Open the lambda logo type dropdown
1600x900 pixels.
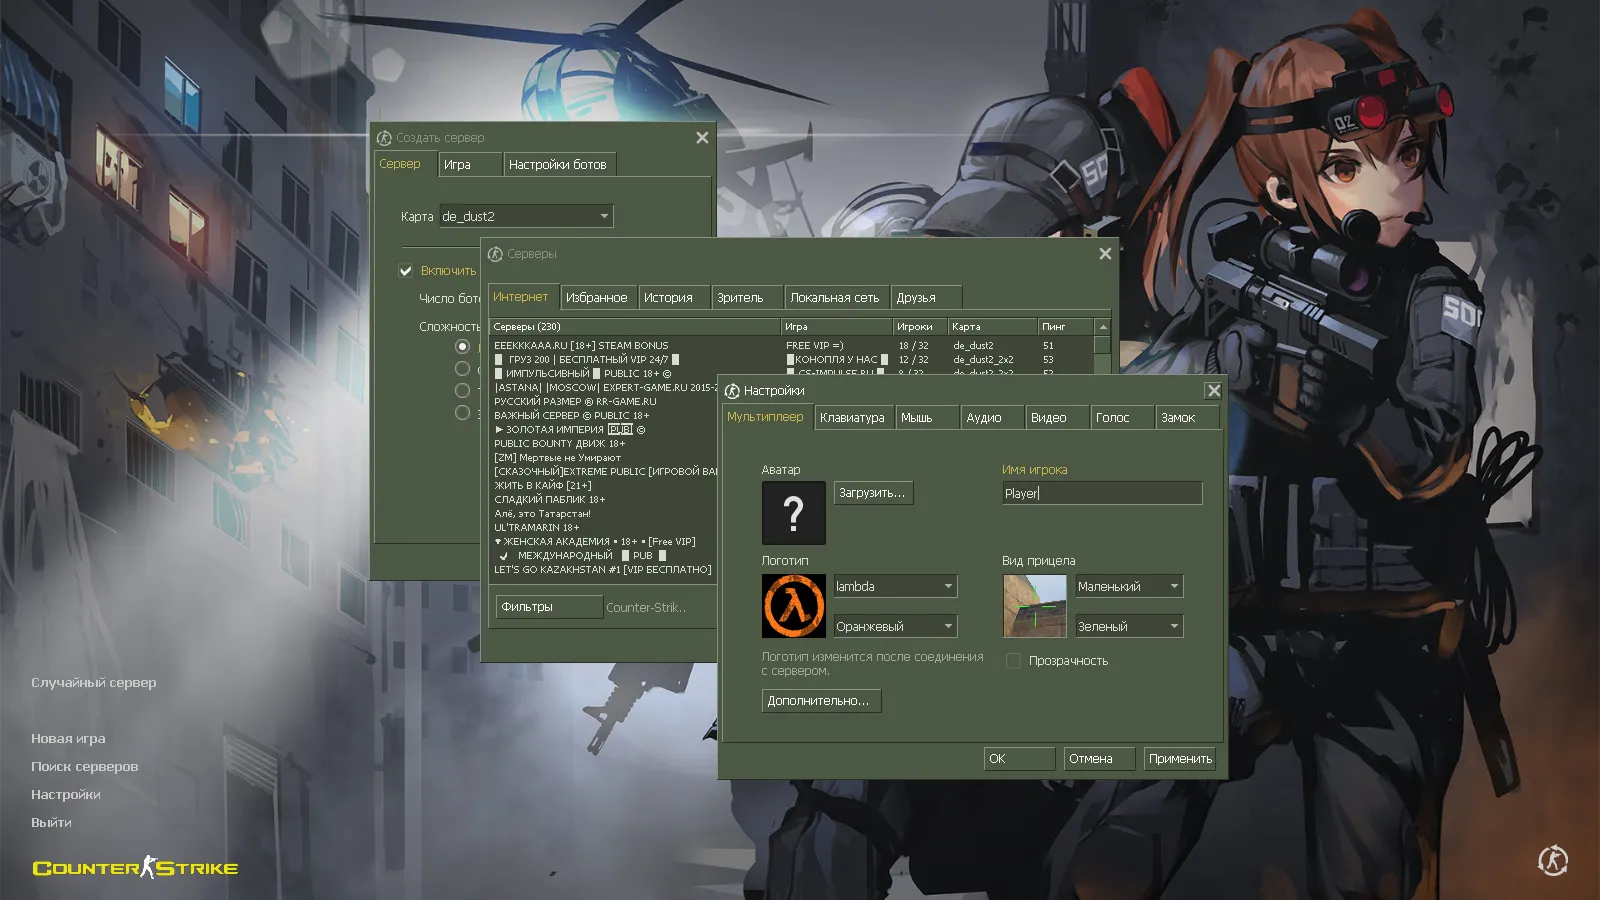coord(895,587)
